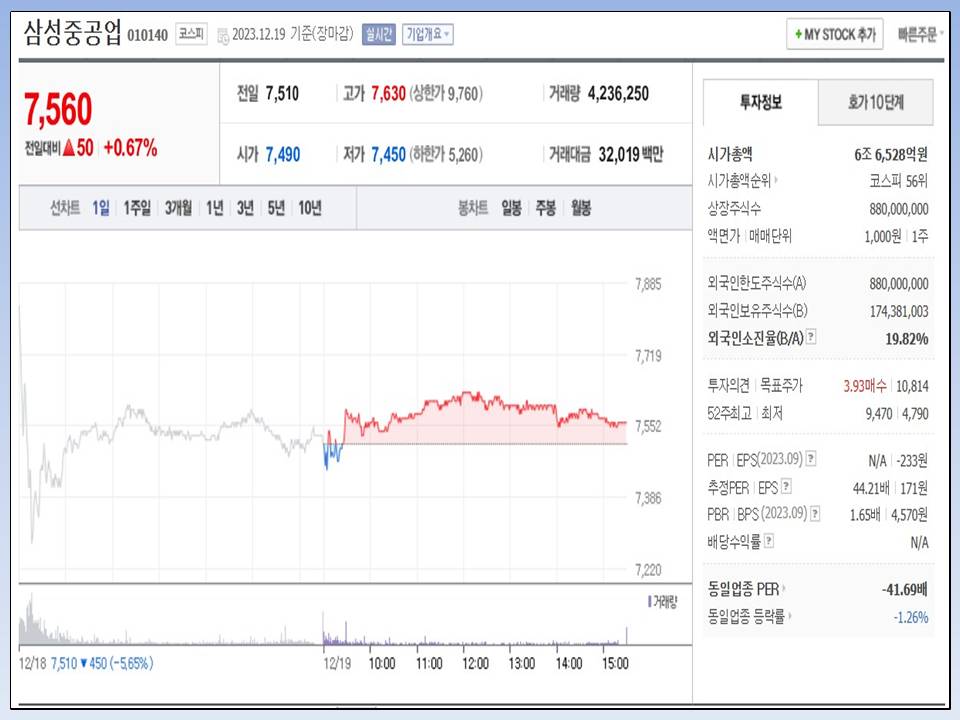
Task: Open help icon next to 배당수익률
Action: pyautogui.click(x=769, y=541)
